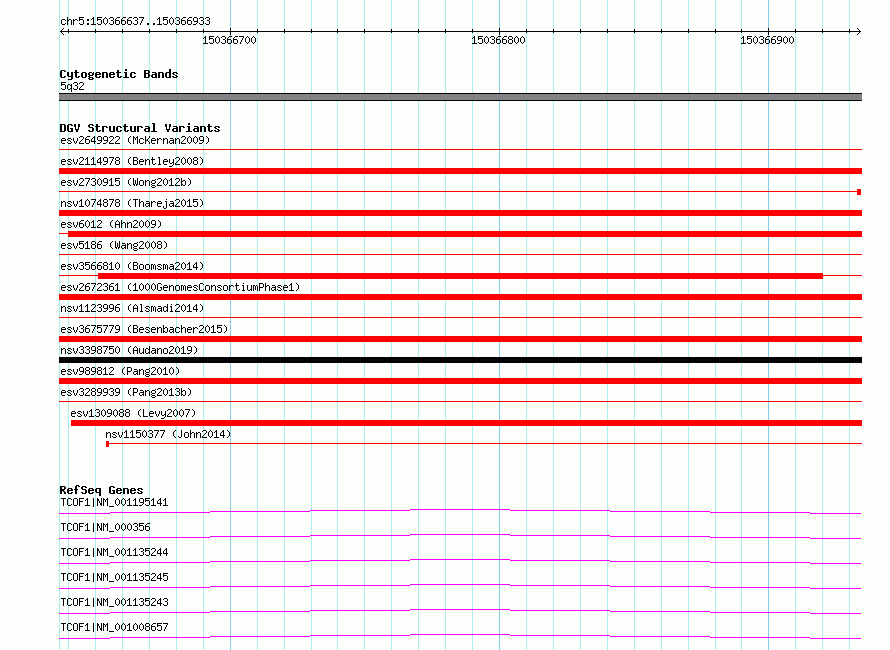Select the red bar of esv3675779
The image size is (890, 650).
(460, 339)
